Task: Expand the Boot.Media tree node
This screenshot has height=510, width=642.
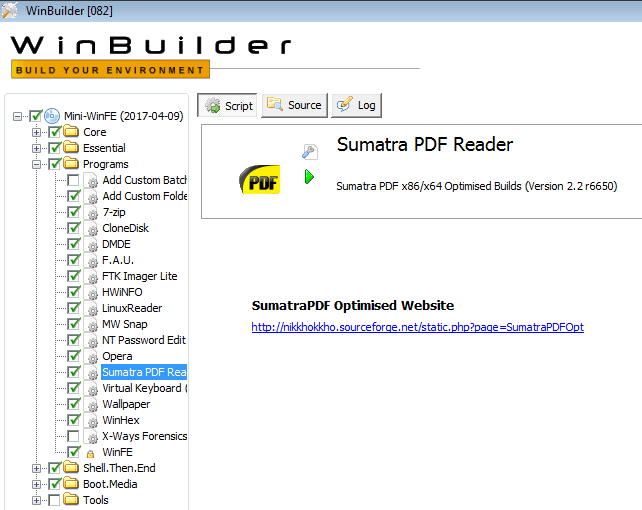Action: pyautogui.click(x=37, y=484)
